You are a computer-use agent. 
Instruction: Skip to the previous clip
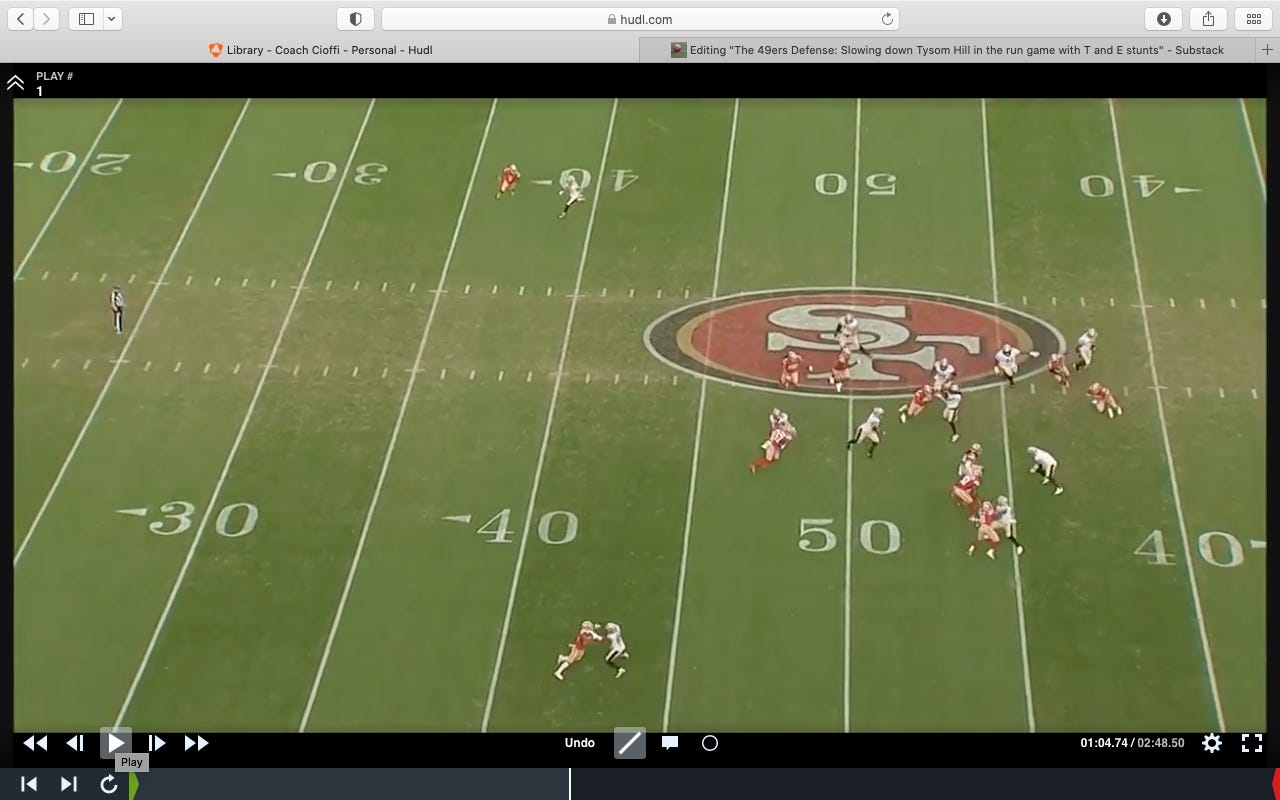tap(29, 784)
